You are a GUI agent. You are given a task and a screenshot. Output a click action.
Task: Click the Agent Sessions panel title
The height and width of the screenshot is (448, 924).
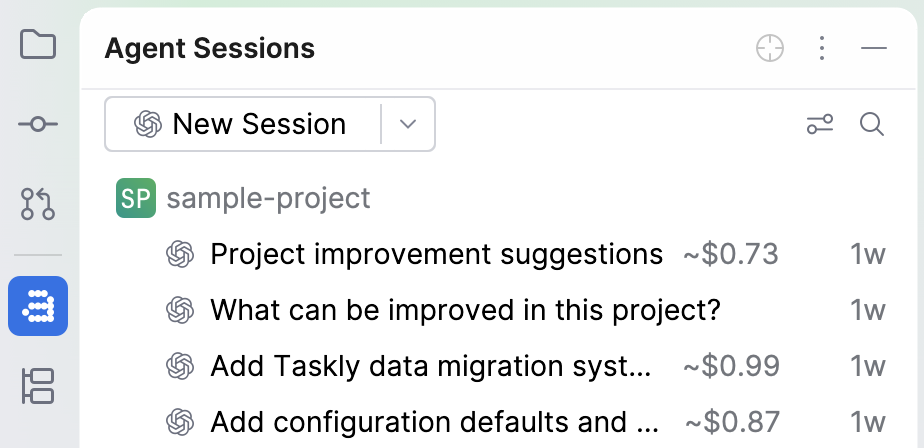[210, 48]
